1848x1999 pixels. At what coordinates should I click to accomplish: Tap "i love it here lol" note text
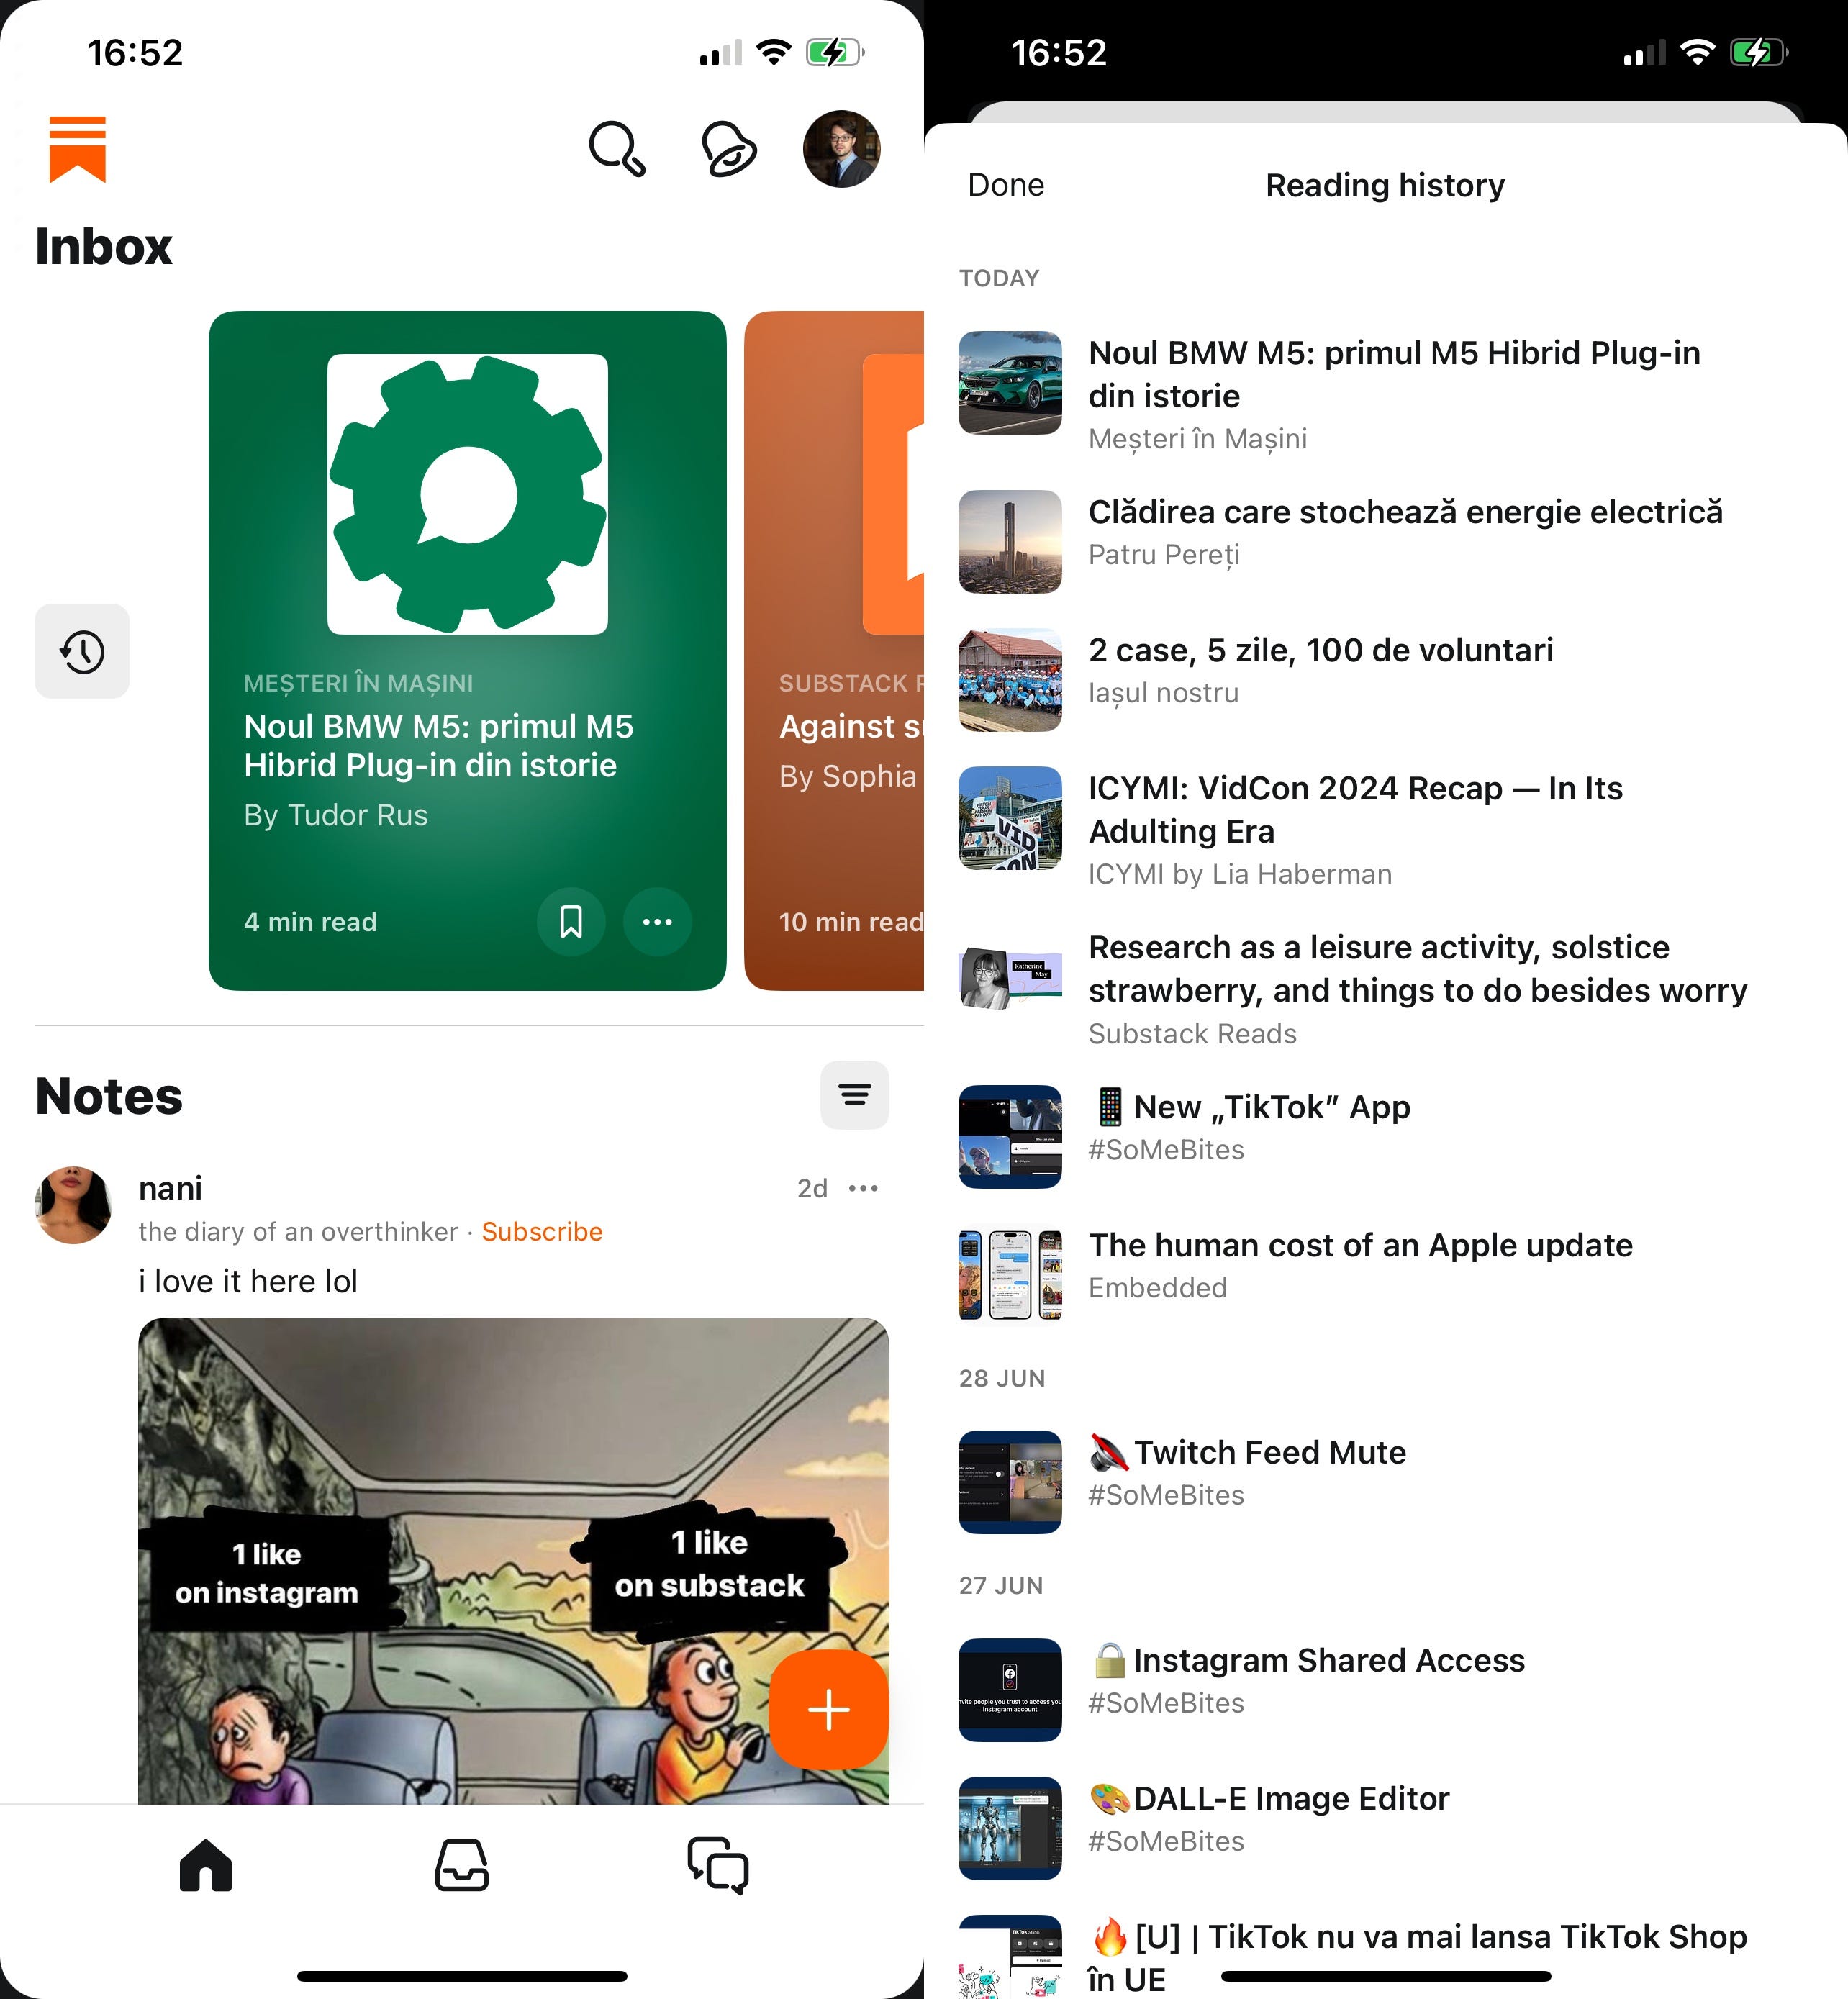pos(248,1281)
